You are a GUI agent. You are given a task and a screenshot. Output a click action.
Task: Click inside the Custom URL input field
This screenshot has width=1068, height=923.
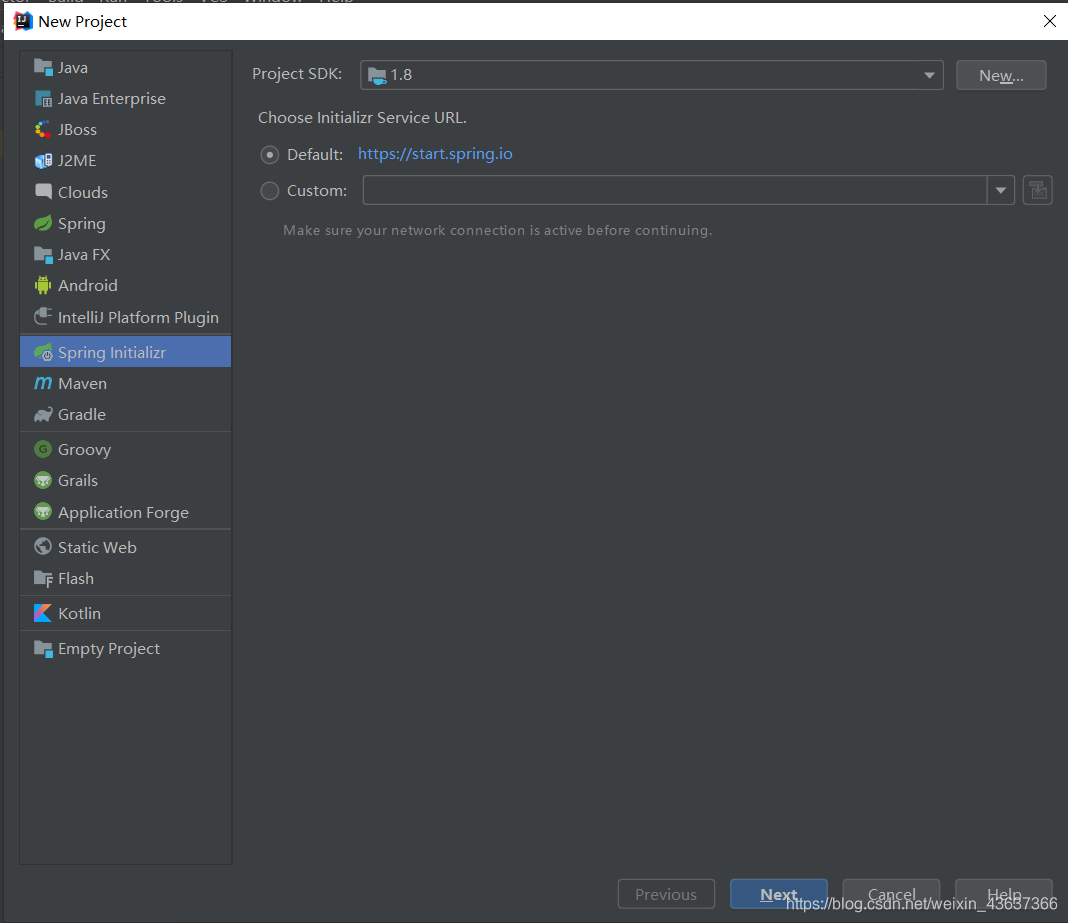click(675, 190)
